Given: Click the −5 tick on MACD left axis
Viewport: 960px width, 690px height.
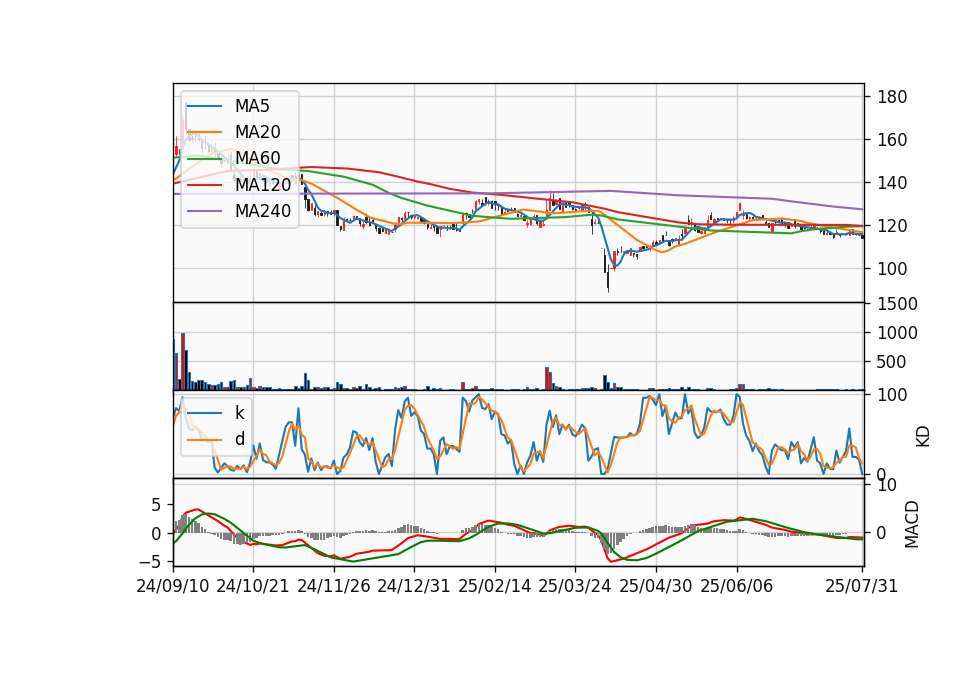Looking at the screenshot, I should point(149,562).
